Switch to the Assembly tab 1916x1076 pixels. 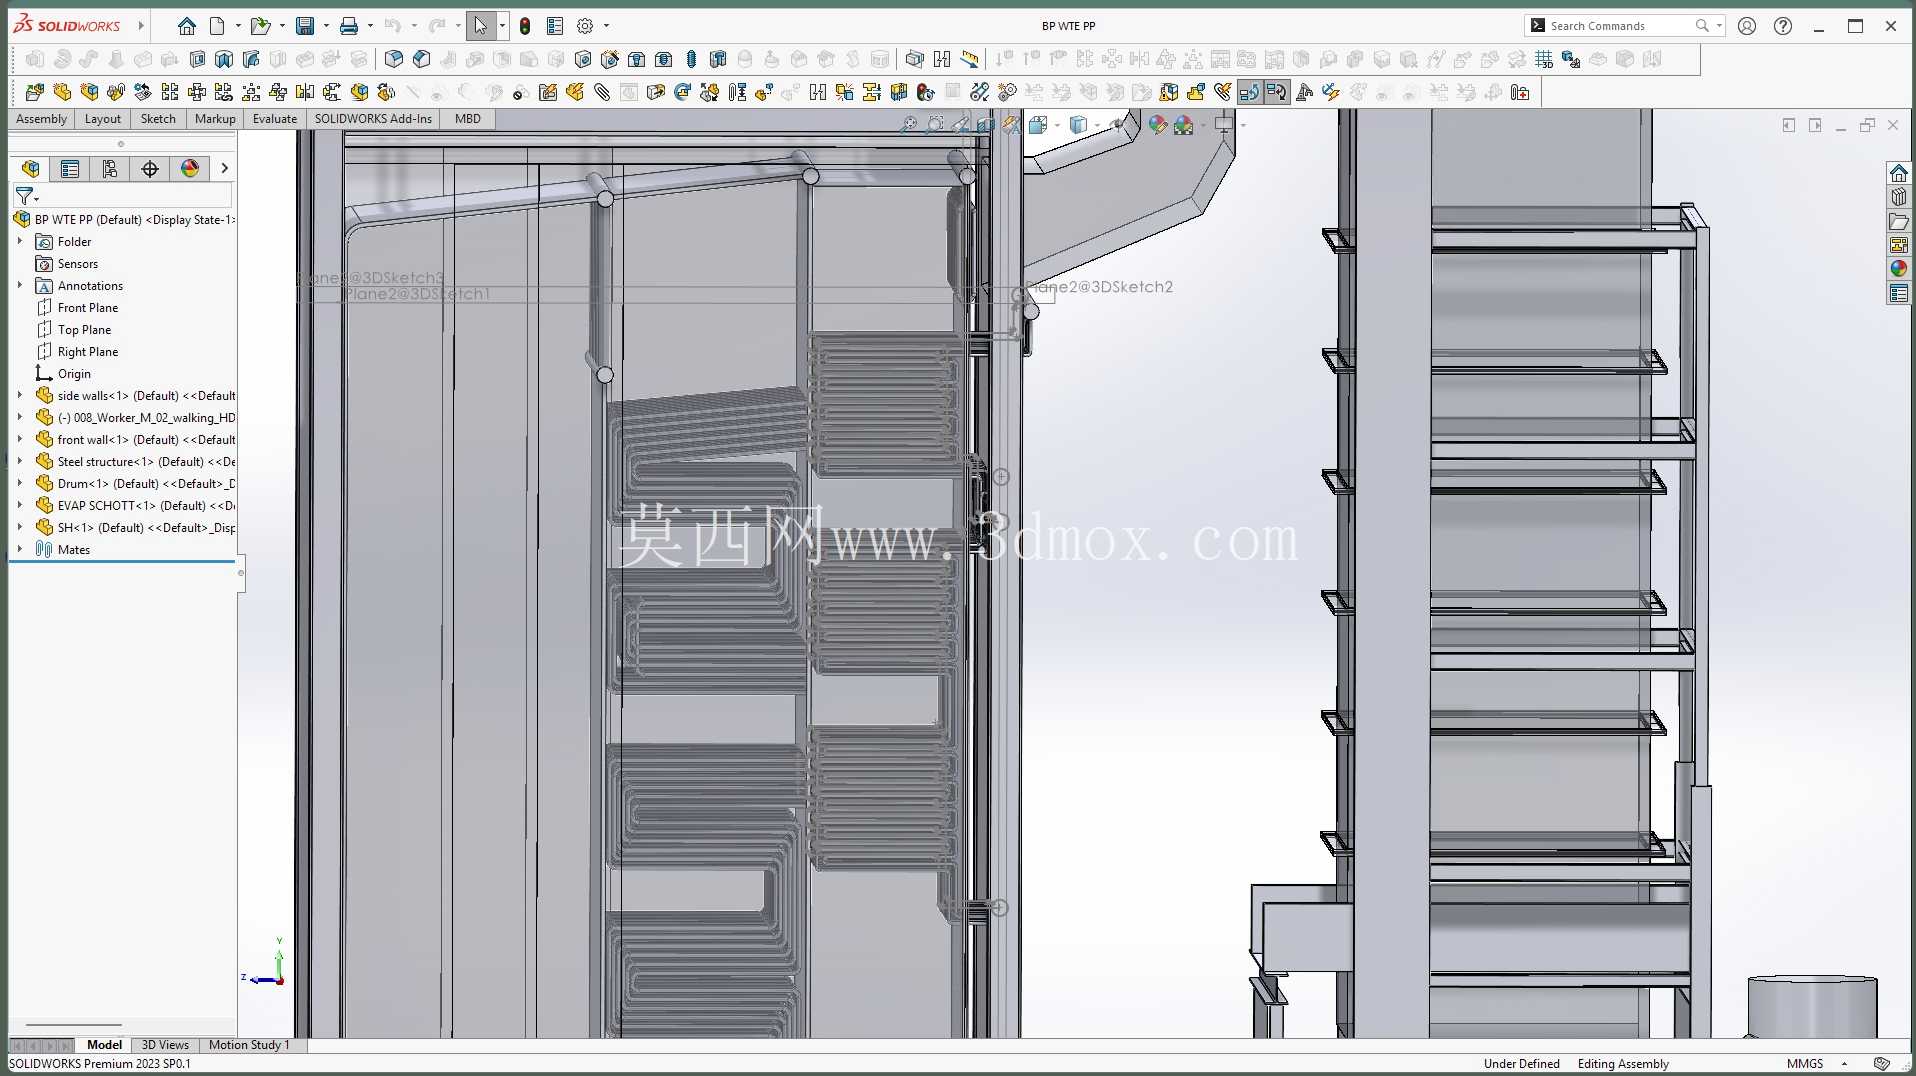click(41, 118)
